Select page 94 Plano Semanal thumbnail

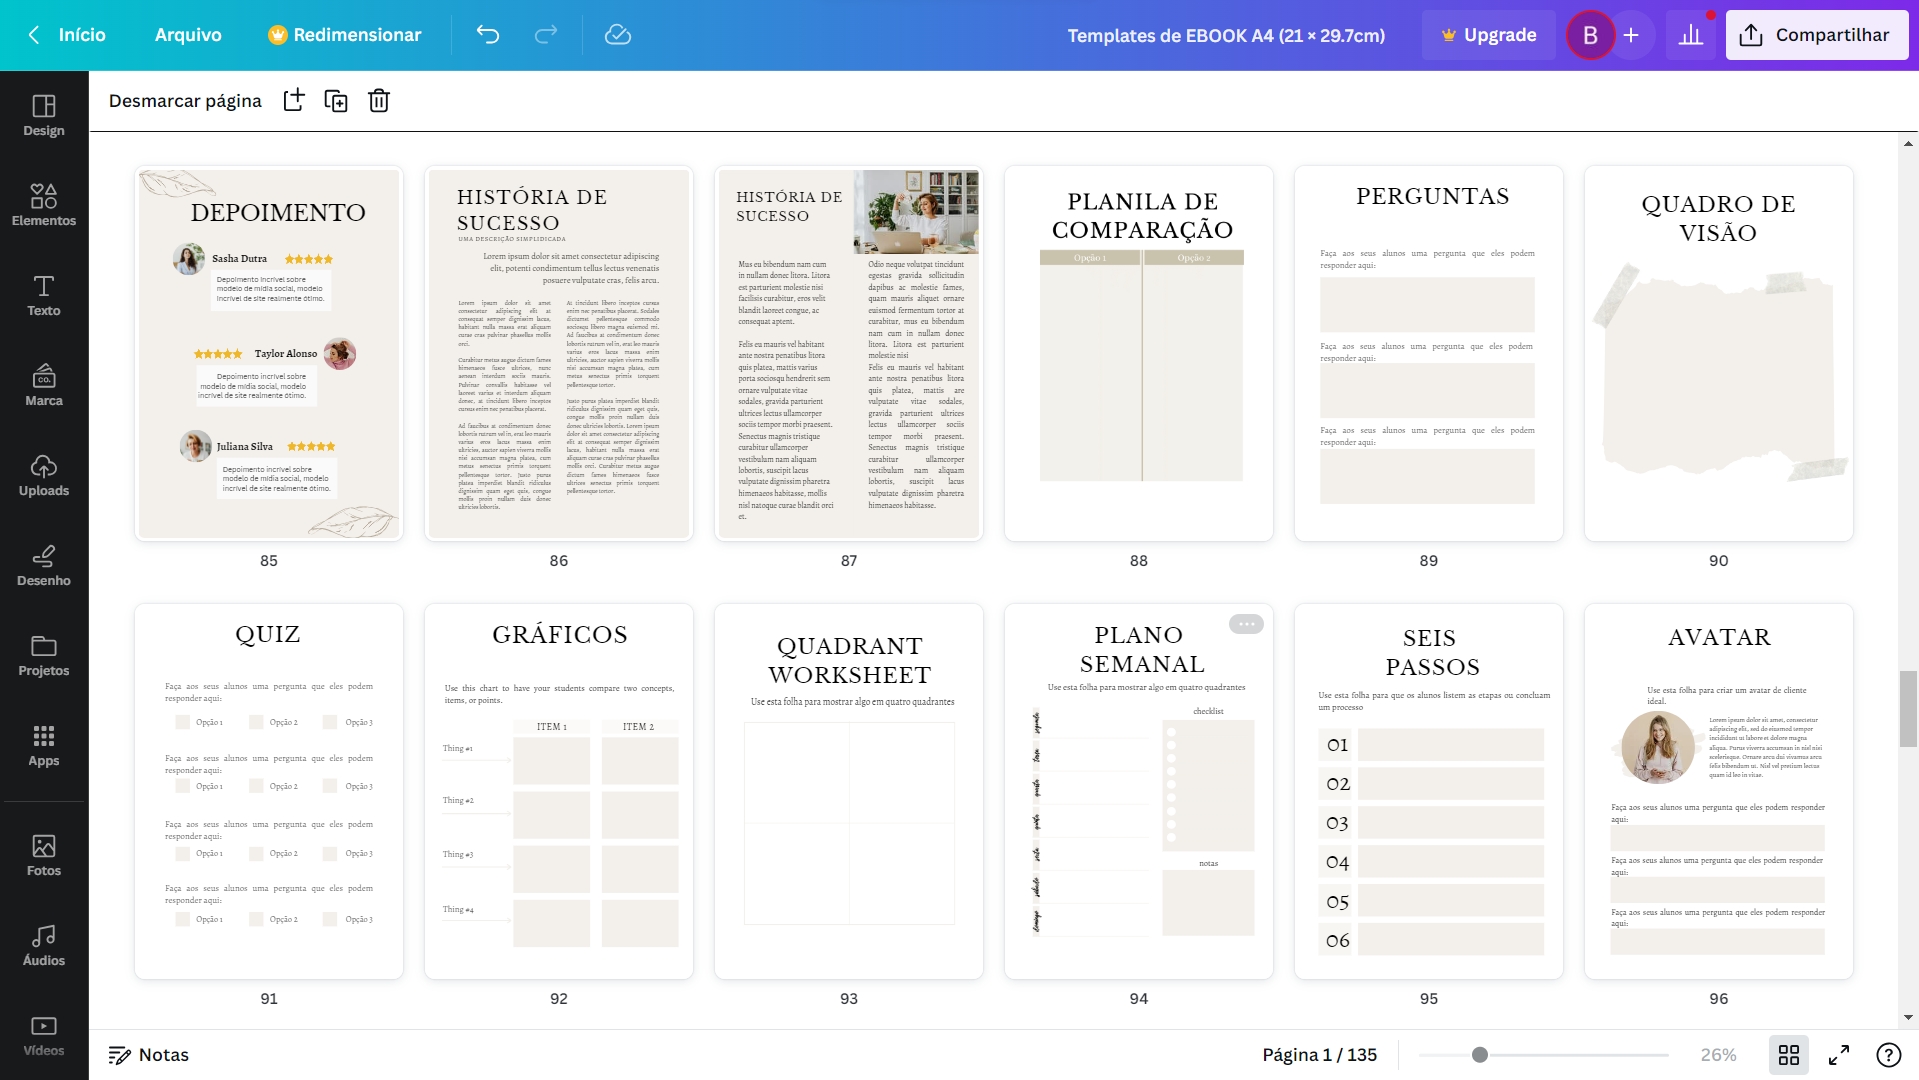(1139, 792)
